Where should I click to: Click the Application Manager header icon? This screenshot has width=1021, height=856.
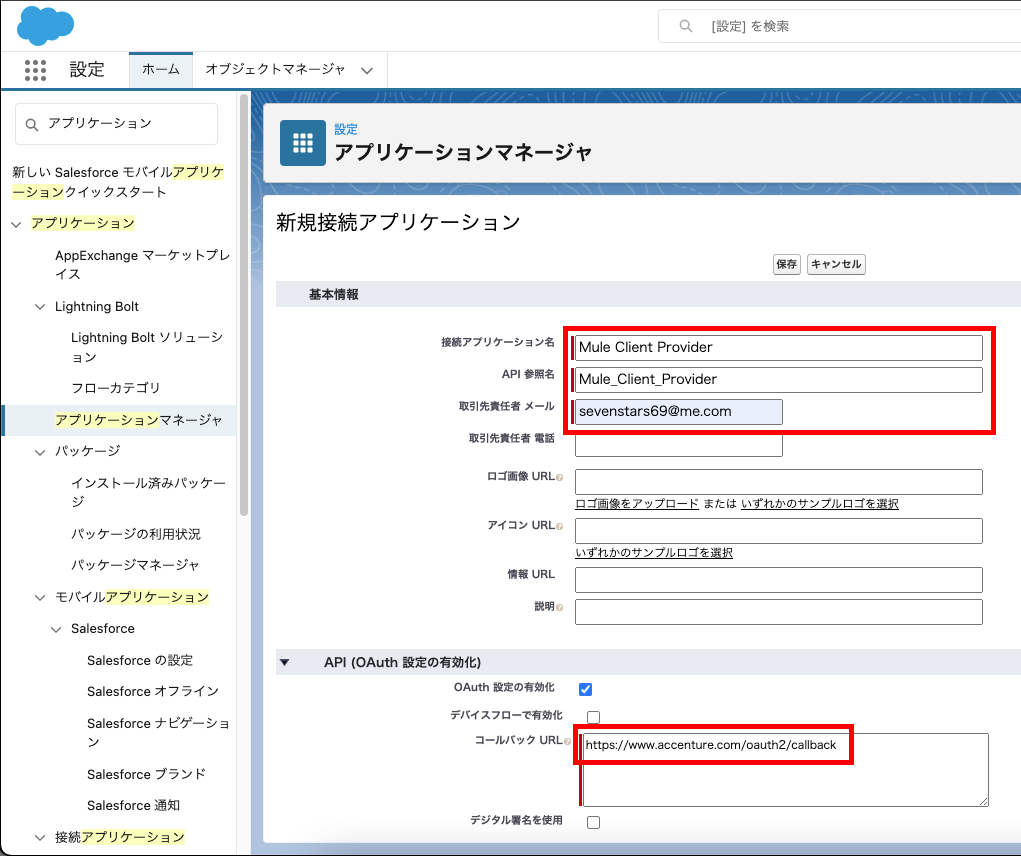click(302, 143)
